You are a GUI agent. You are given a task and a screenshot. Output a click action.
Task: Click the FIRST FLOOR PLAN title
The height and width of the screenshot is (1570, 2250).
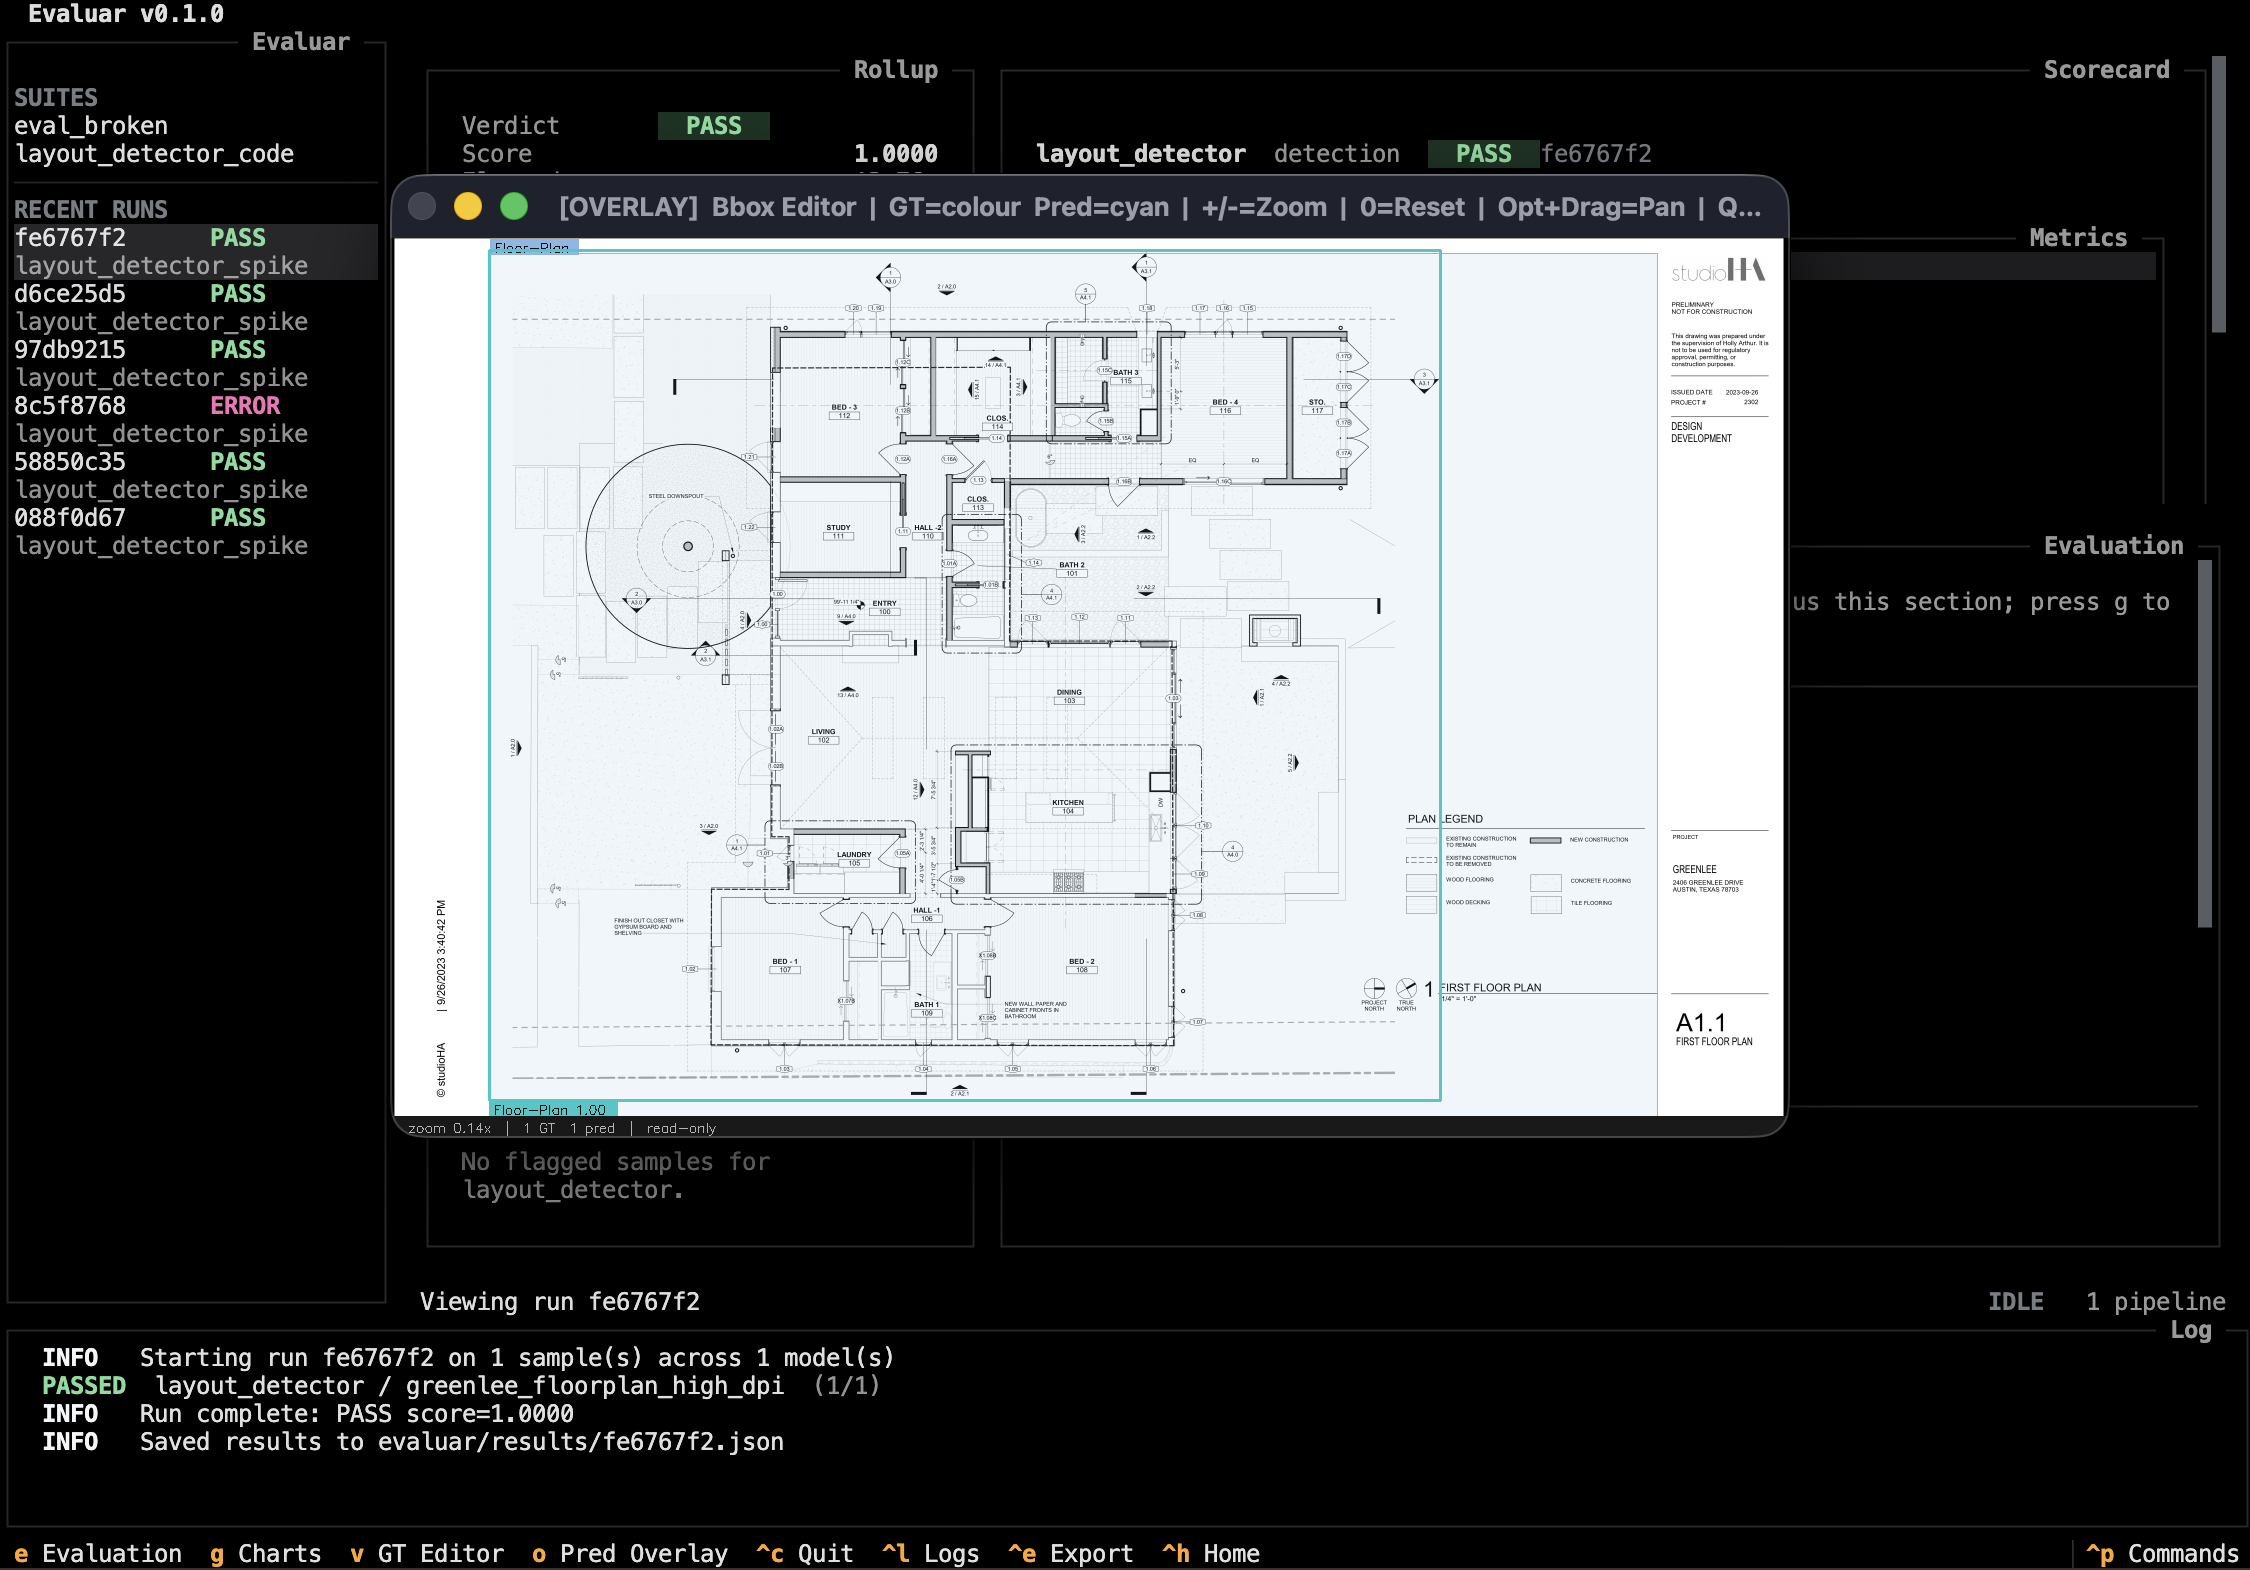point(1491,987)
